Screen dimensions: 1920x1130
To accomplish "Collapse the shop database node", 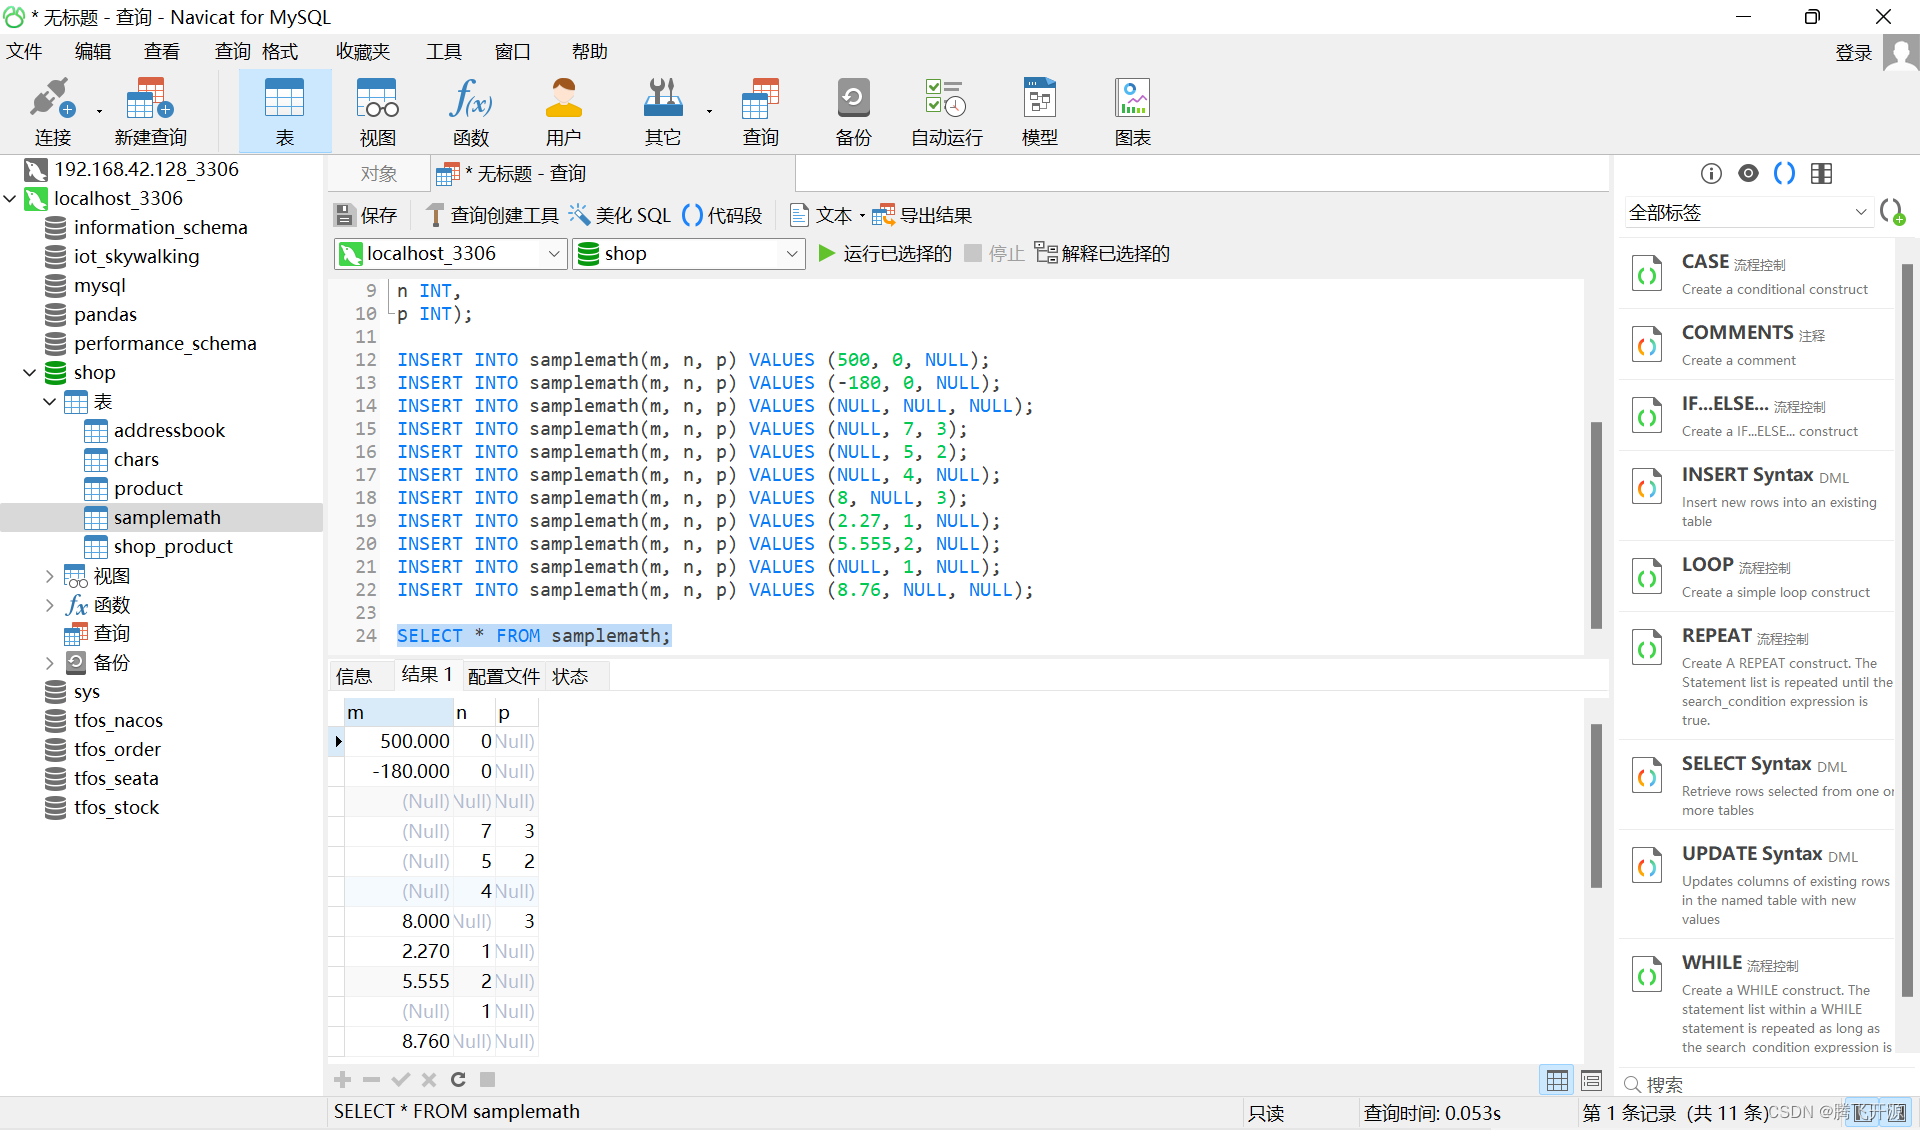I will click(x=30, y=373).
